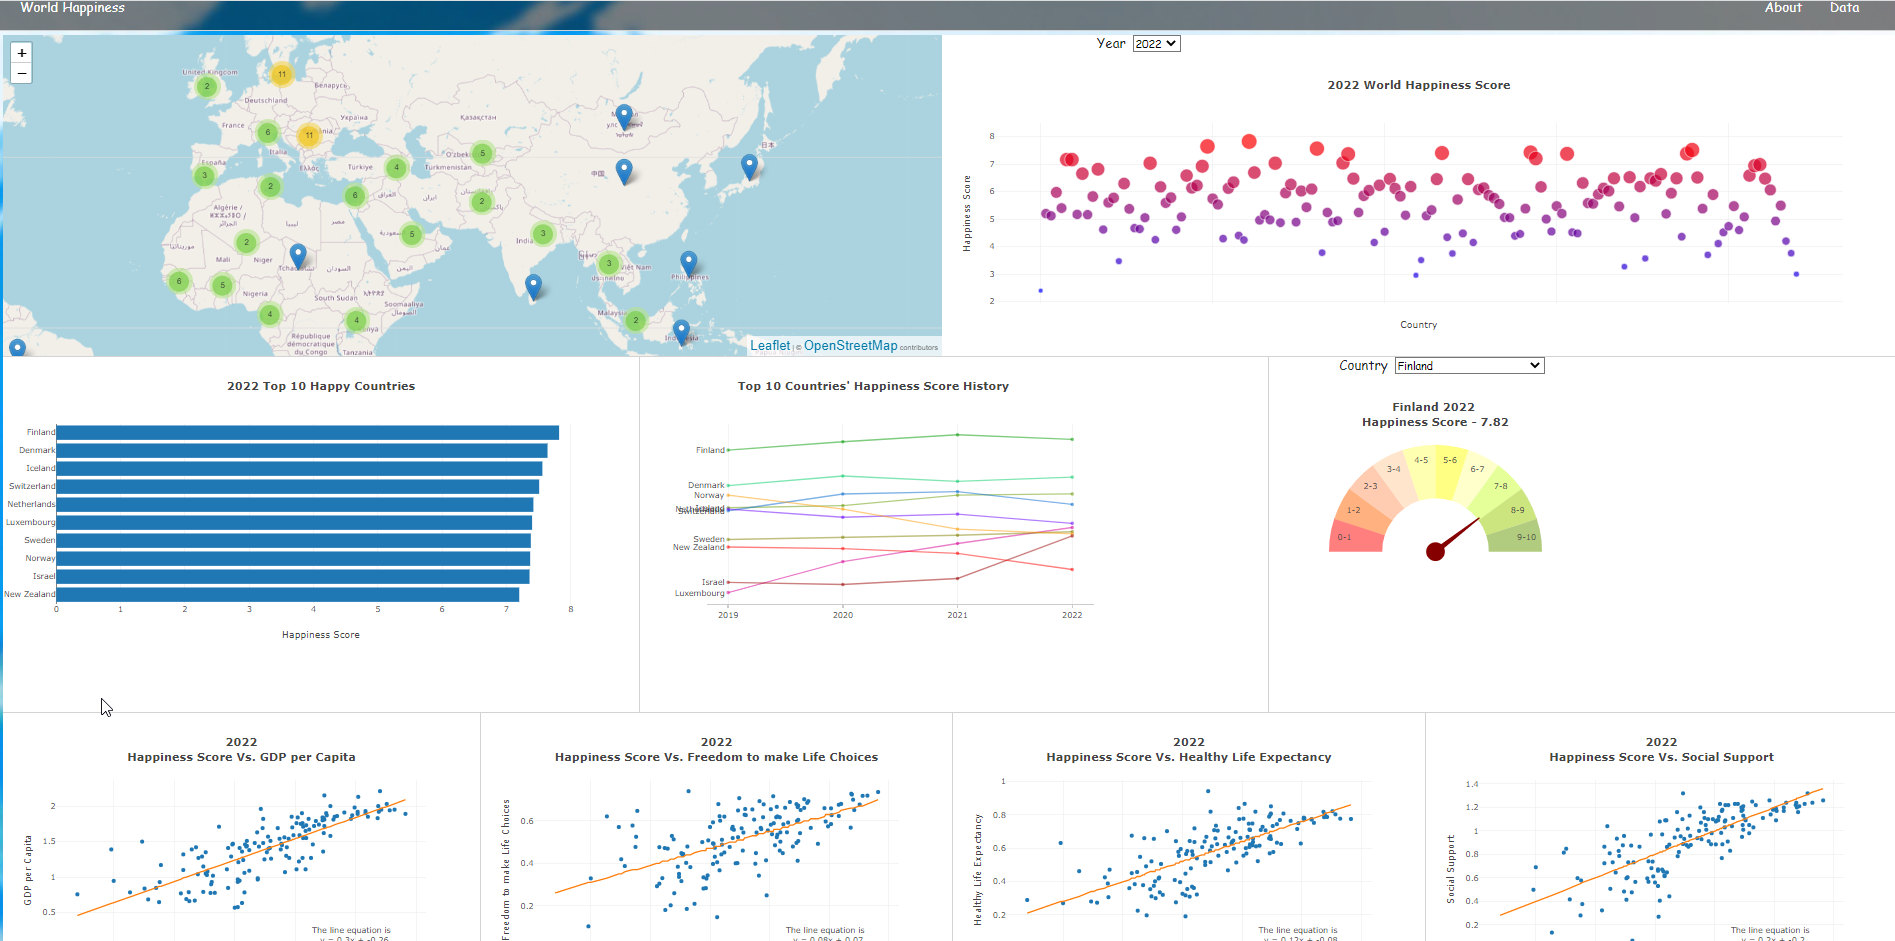Image resolution: width=1895 pixels, height=941 pixels.
Task: Click 'Happiness Score Vs. Healthy Life Expectancy' title
Action: pos(1189,757)
